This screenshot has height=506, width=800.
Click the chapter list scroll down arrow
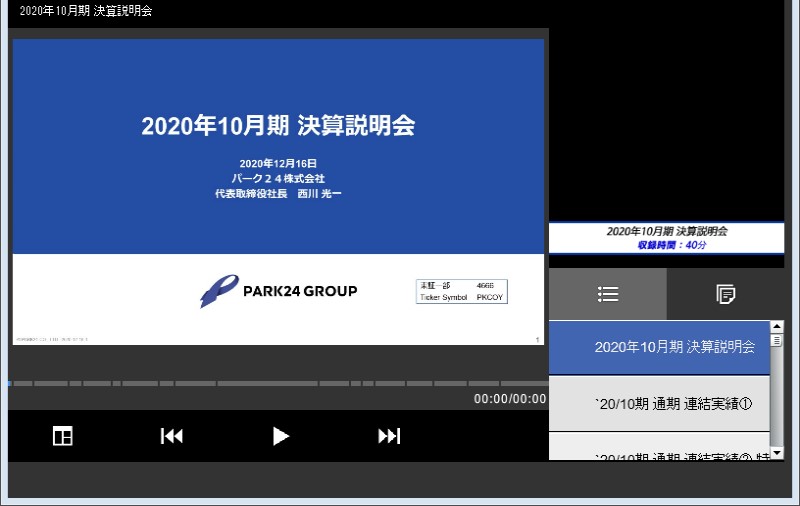[777, 453]
